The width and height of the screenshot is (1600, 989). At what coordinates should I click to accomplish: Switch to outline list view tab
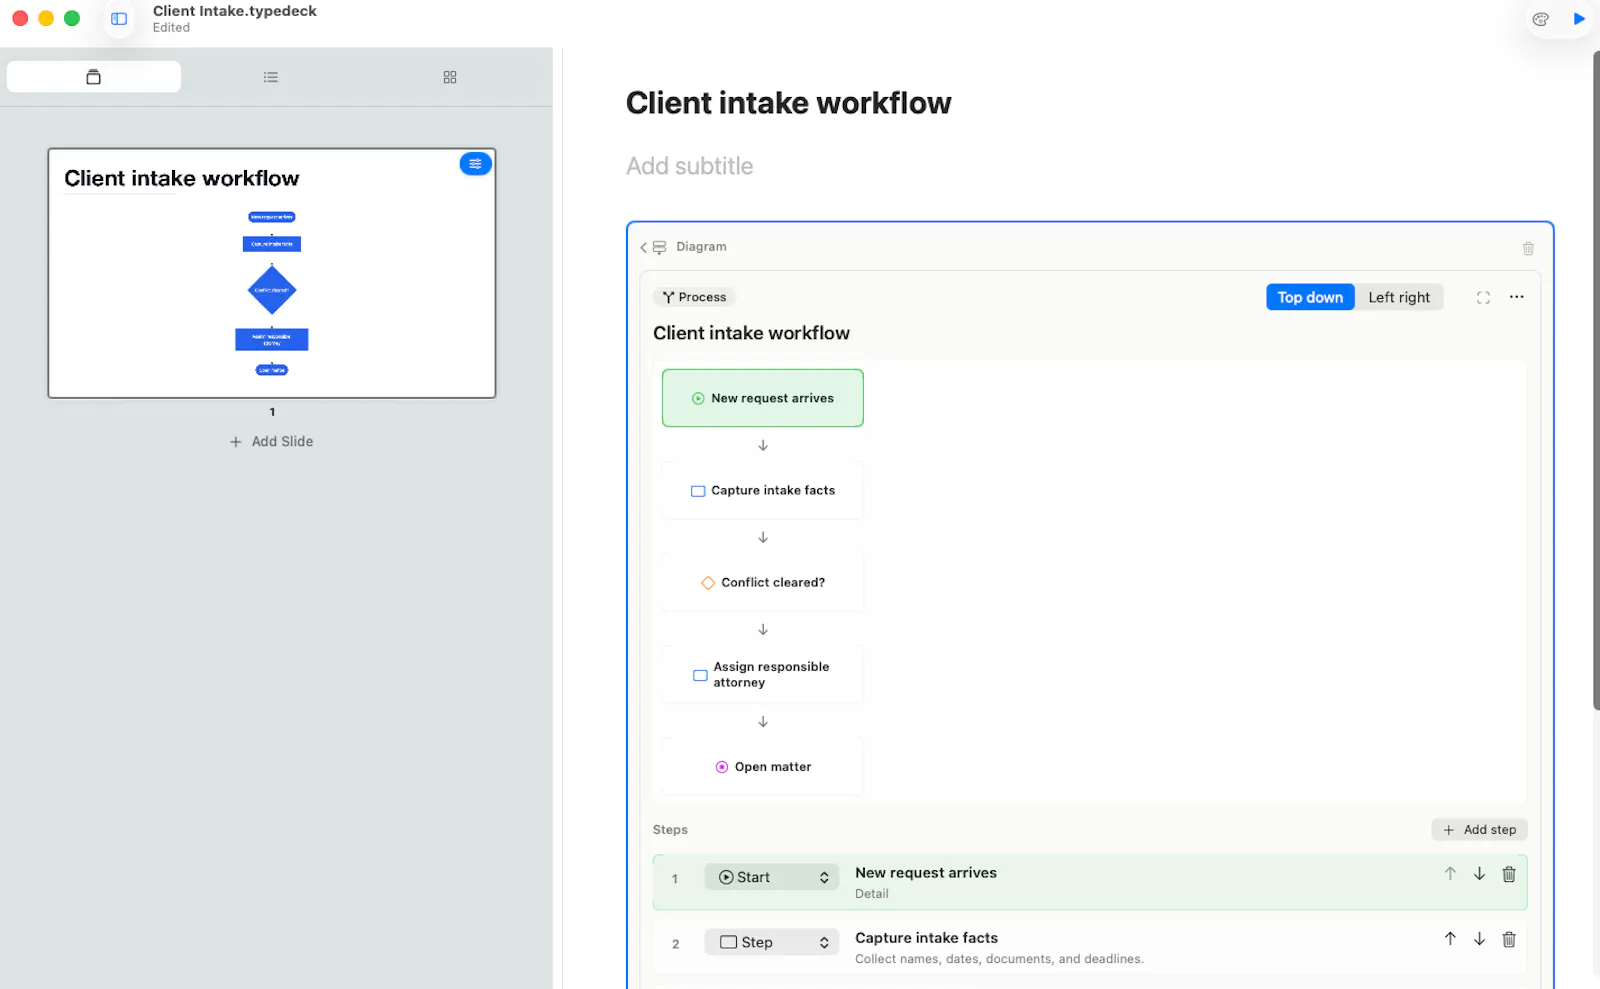pyautogui.click(x=271, y=77)
